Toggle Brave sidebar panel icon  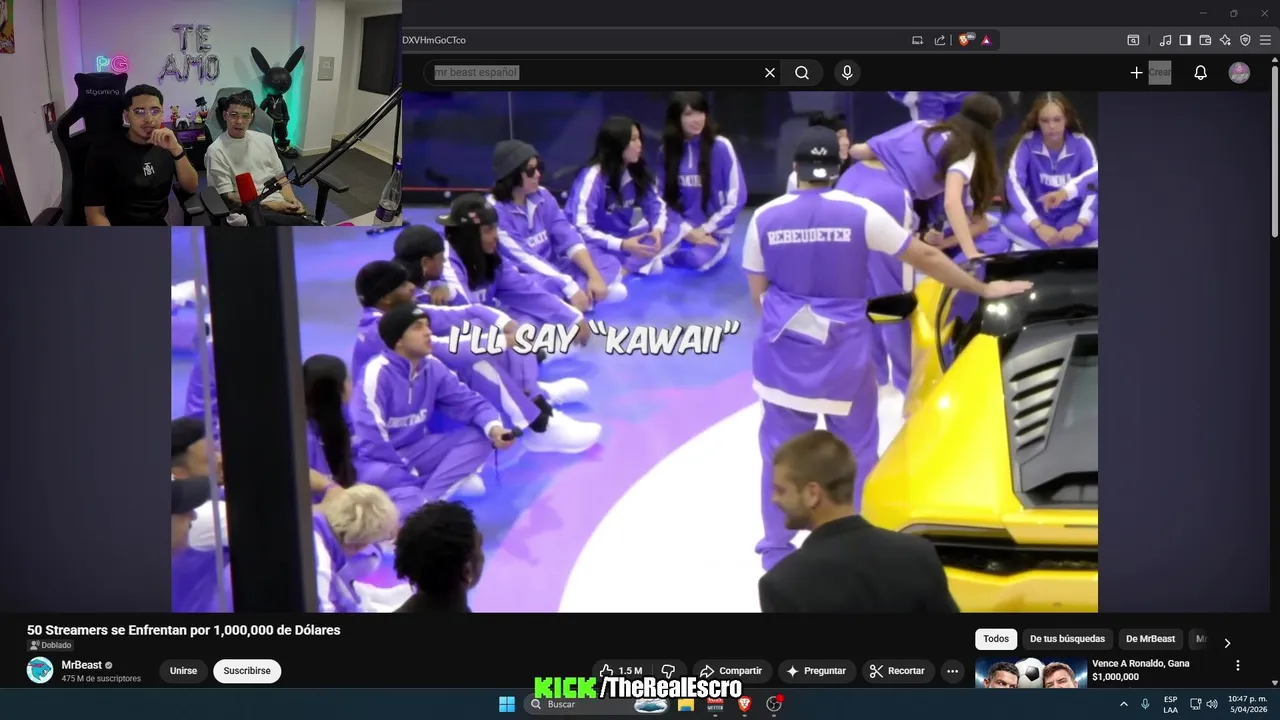point(1185,40)
